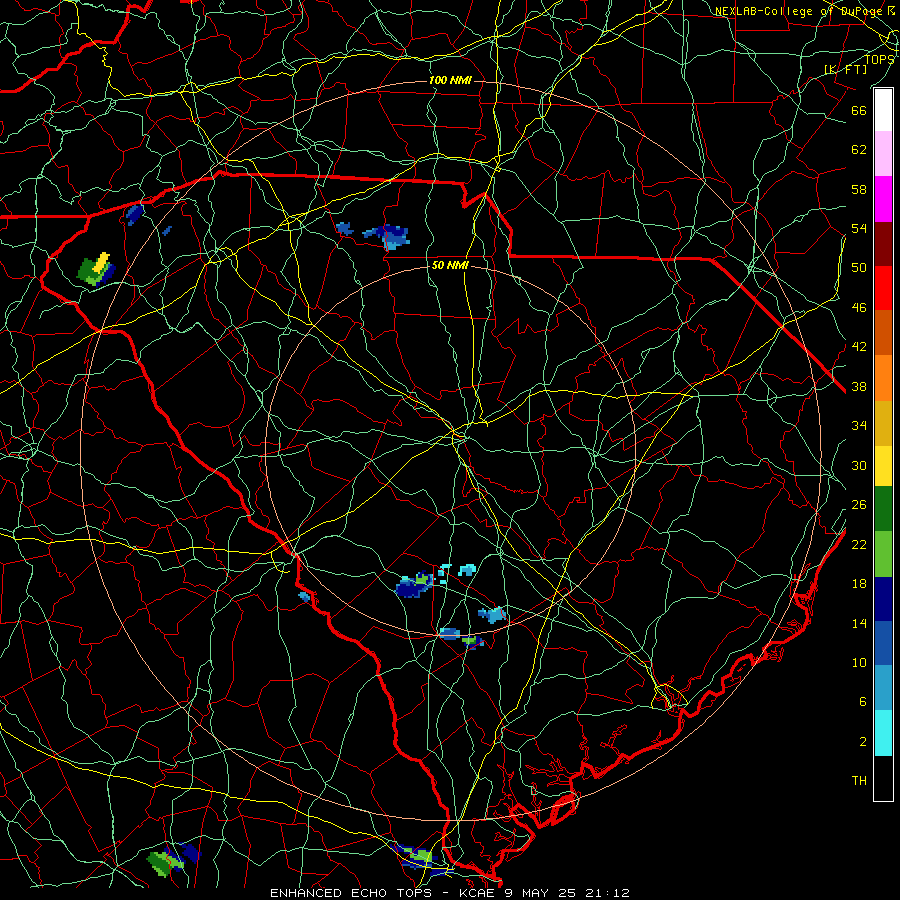Select the "6" legend value
900x900 pixels.
(x=862, y=701)
